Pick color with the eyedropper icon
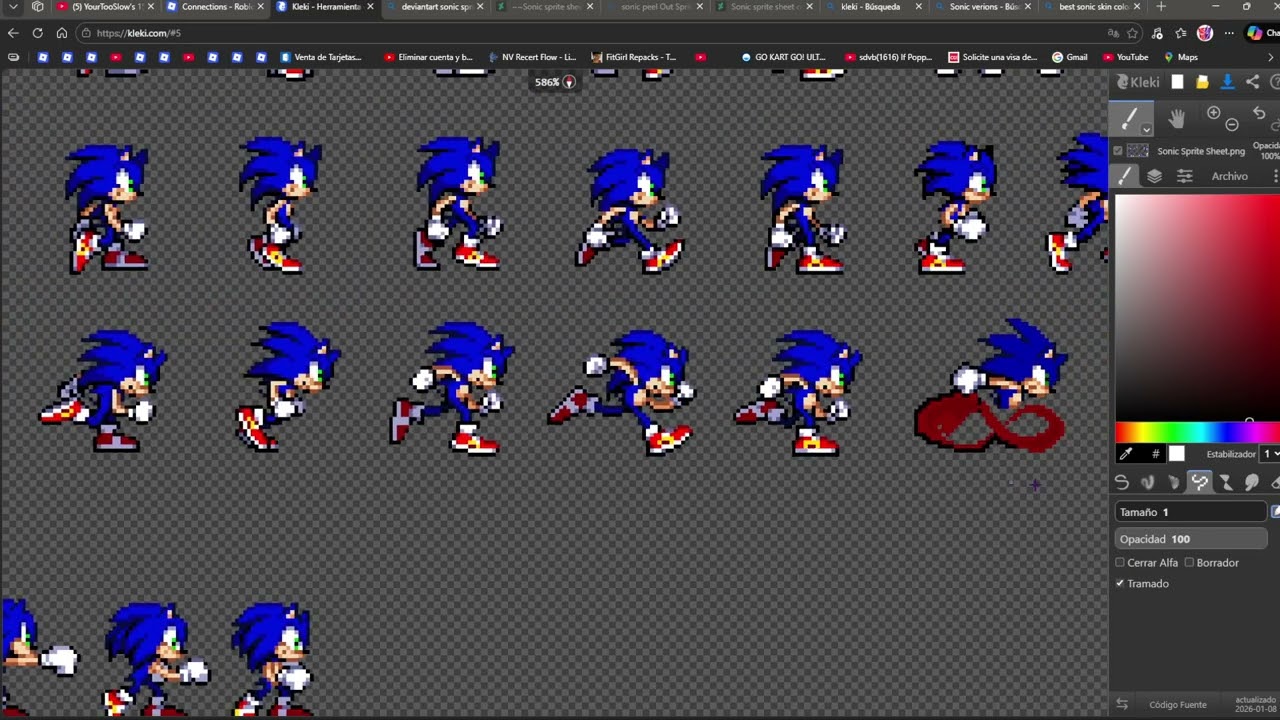Image resolution: width=1280 pixels, height=720 pixels. pyautogui.click(x=1126, y=454)
